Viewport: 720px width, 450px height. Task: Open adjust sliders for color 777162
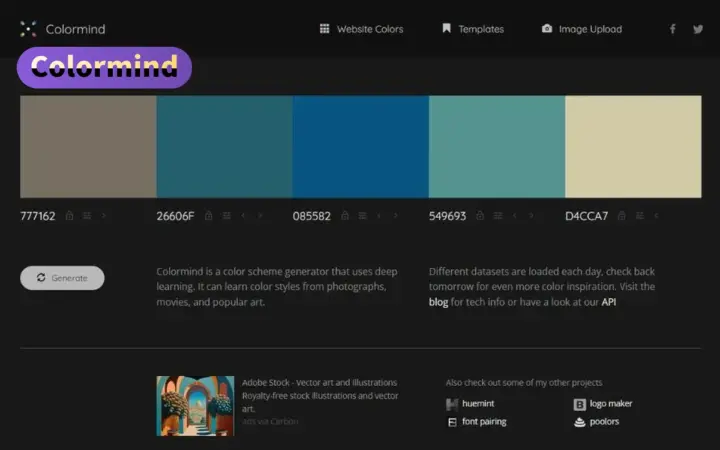[87, 215]
